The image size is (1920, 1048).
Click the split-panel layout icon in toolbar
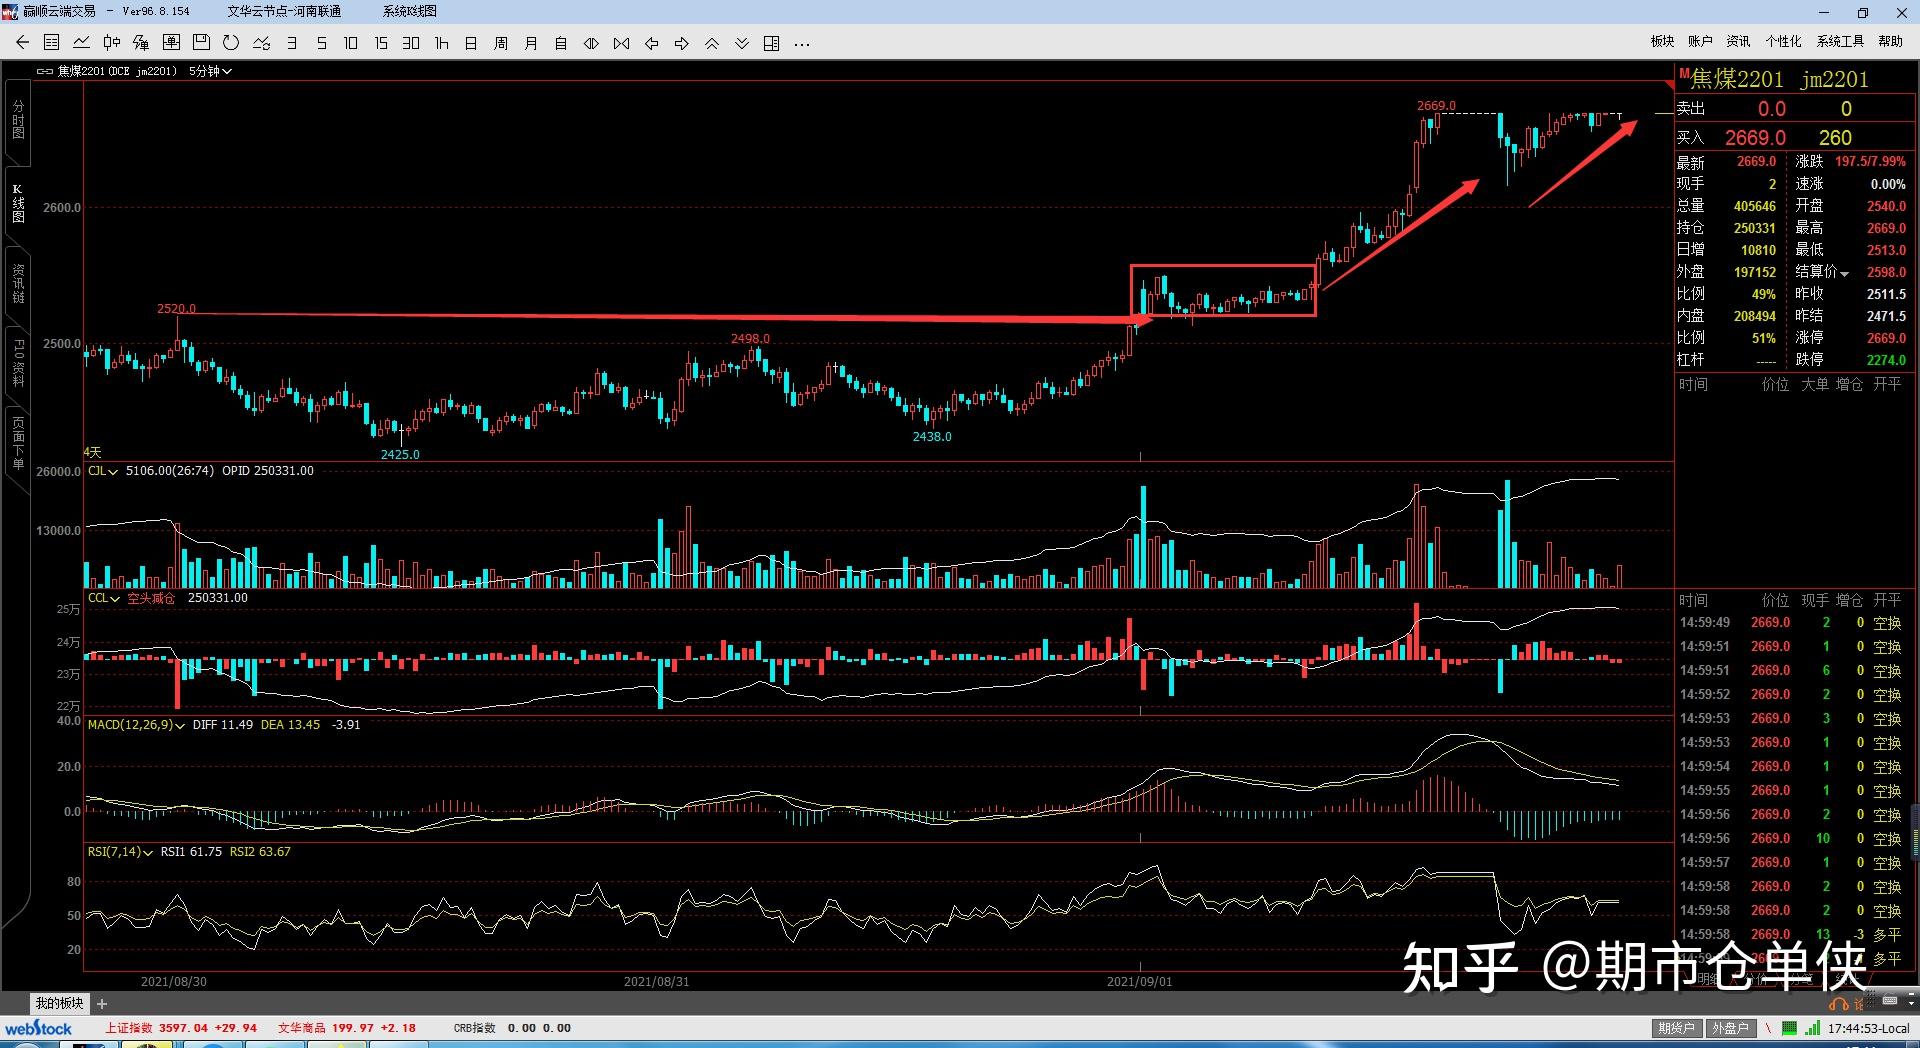coord(772,43)
